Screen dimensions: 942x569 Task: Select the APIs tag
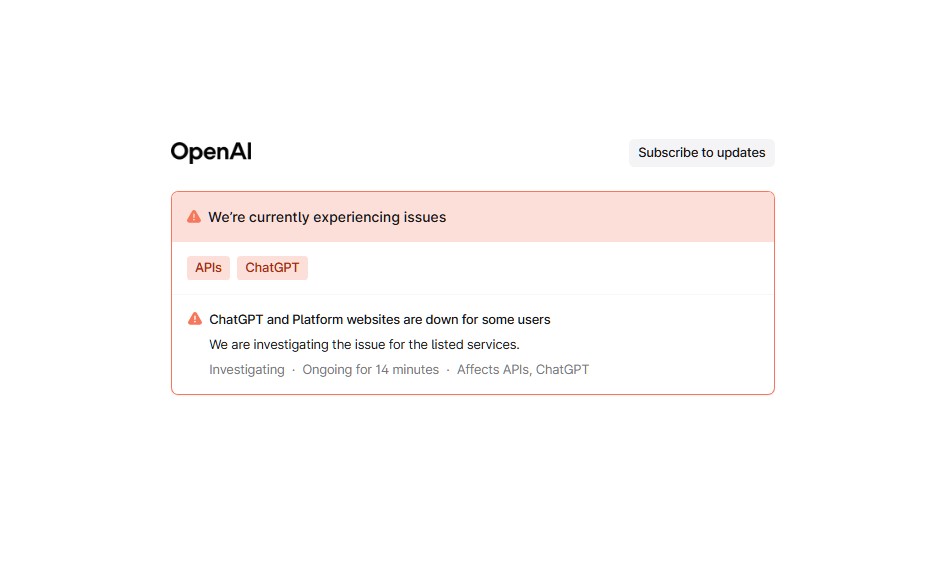click(x=208, y=267)
